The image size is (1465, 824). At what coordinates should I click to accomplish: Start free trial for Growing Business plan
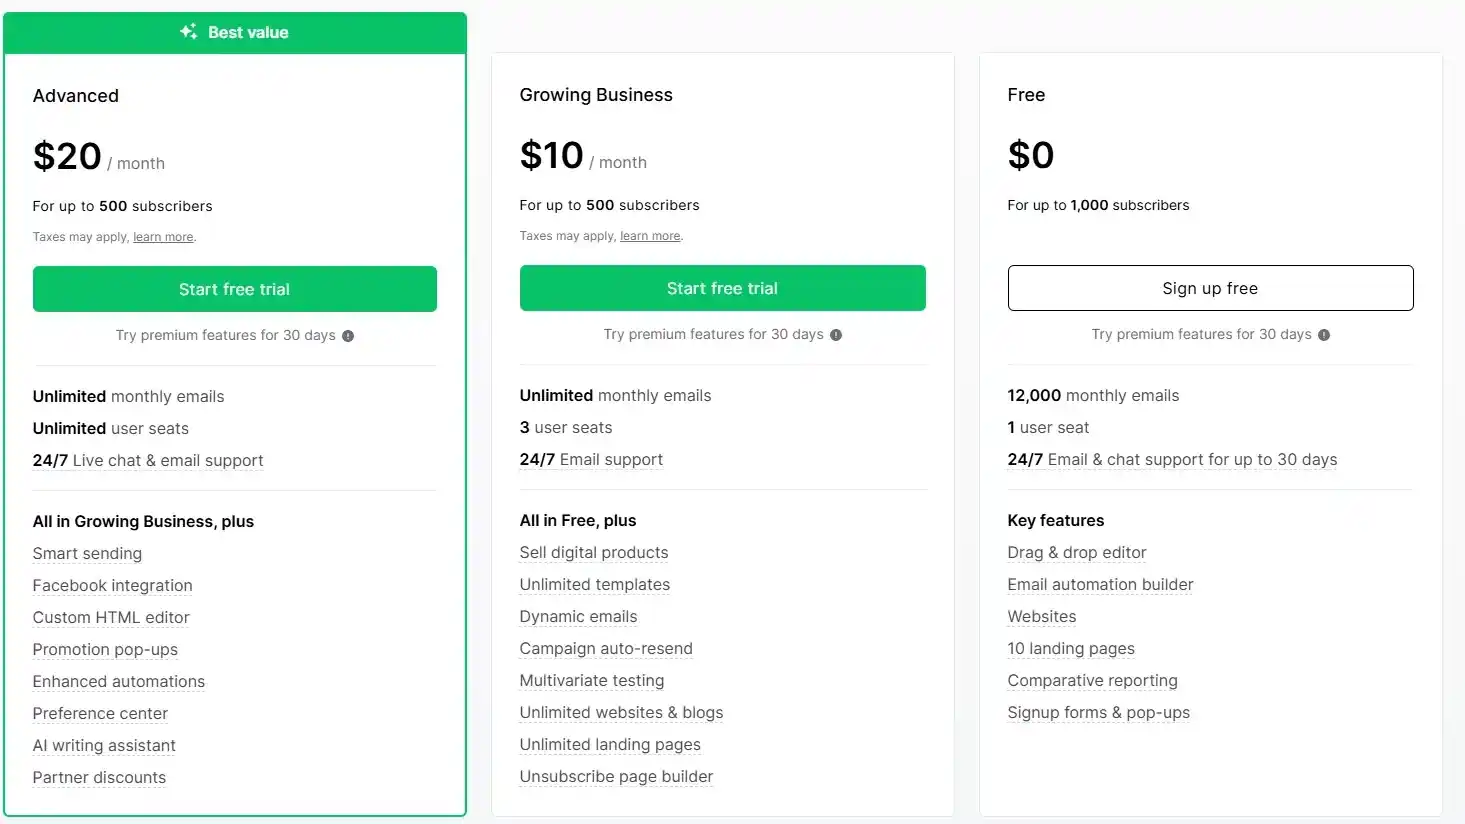tap(722, 288)
